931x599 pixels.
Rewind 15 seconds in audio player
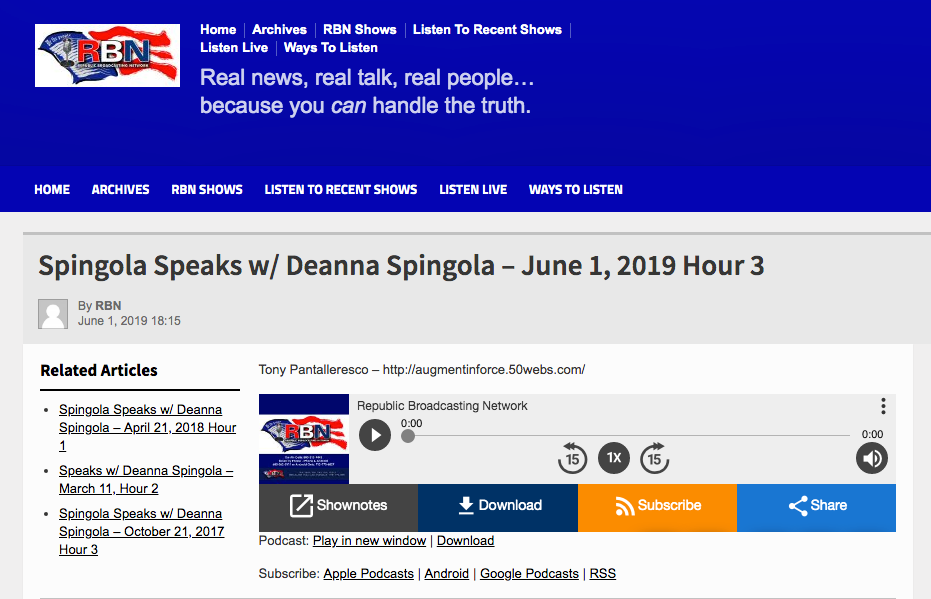pyautogui.click(x=572, y=458)
